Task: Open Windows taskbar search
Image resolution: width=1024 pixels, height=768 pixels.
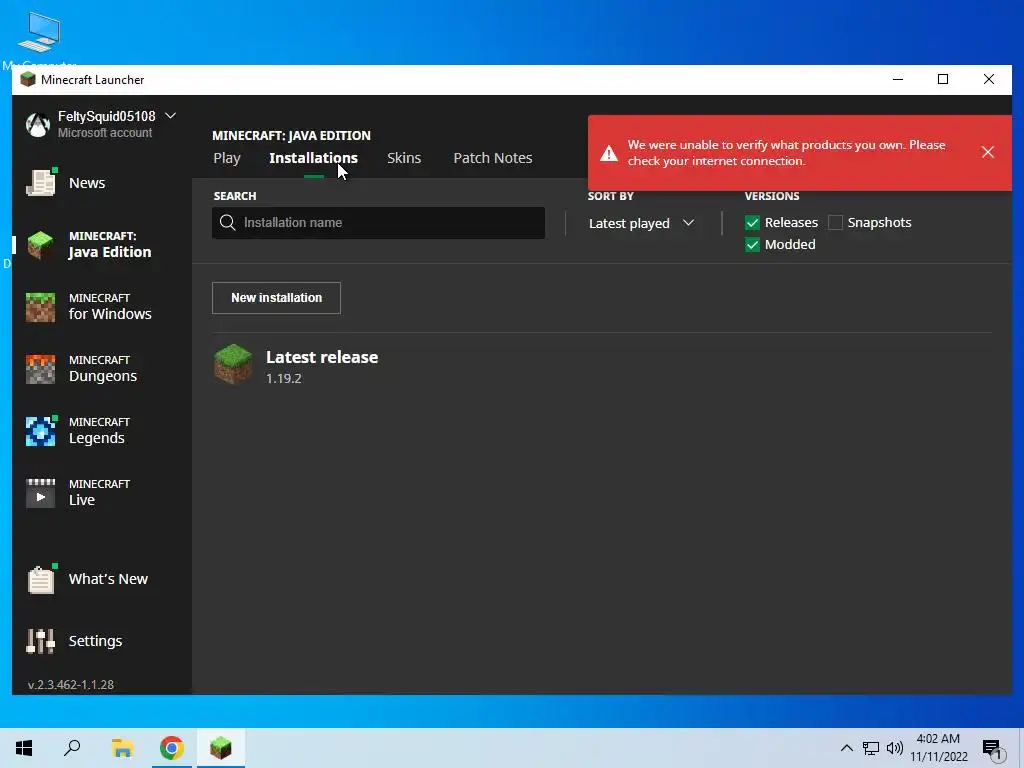Action: (72, 748)
